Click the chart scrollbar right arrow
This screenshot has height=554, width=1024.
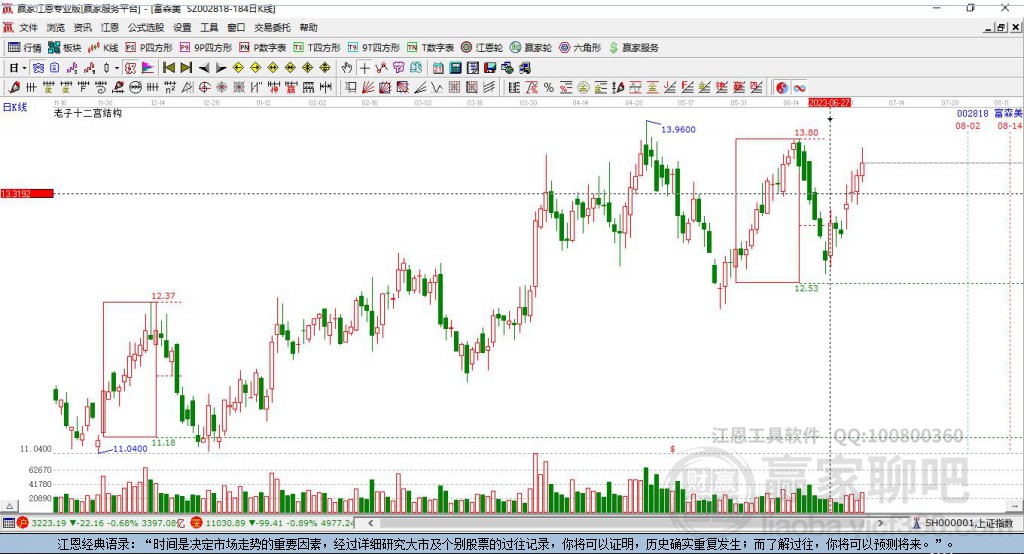click(881, 523)
